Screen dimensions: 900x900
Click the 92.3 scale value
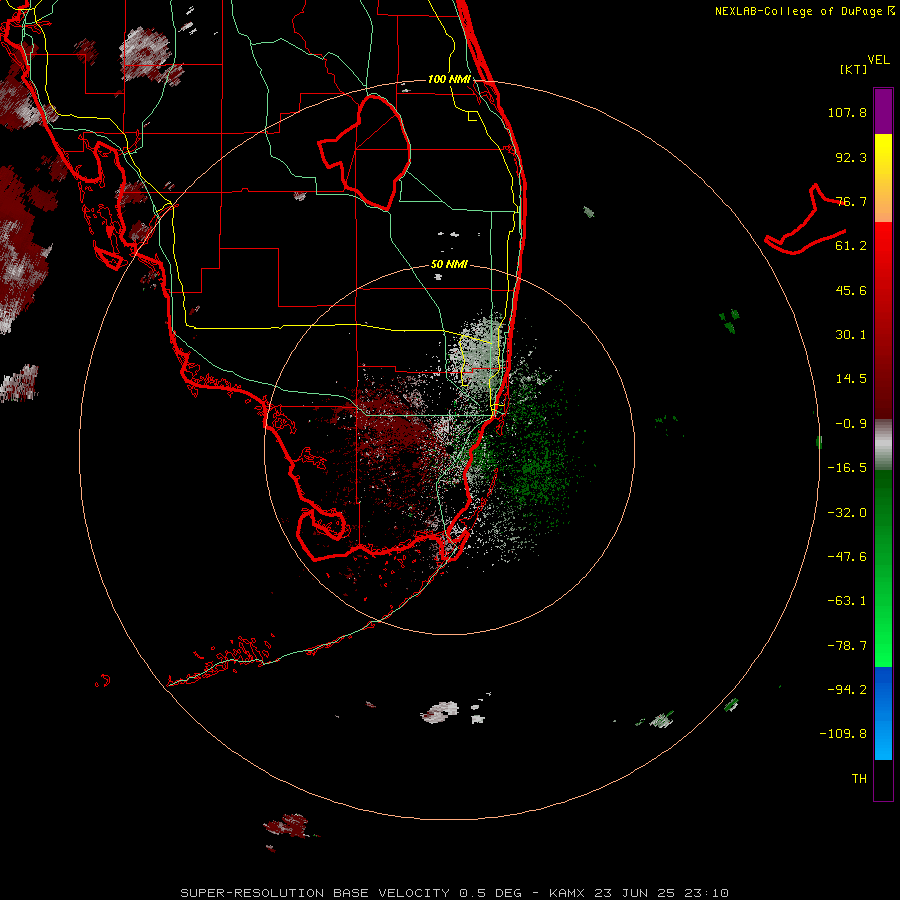click(851, 157)
